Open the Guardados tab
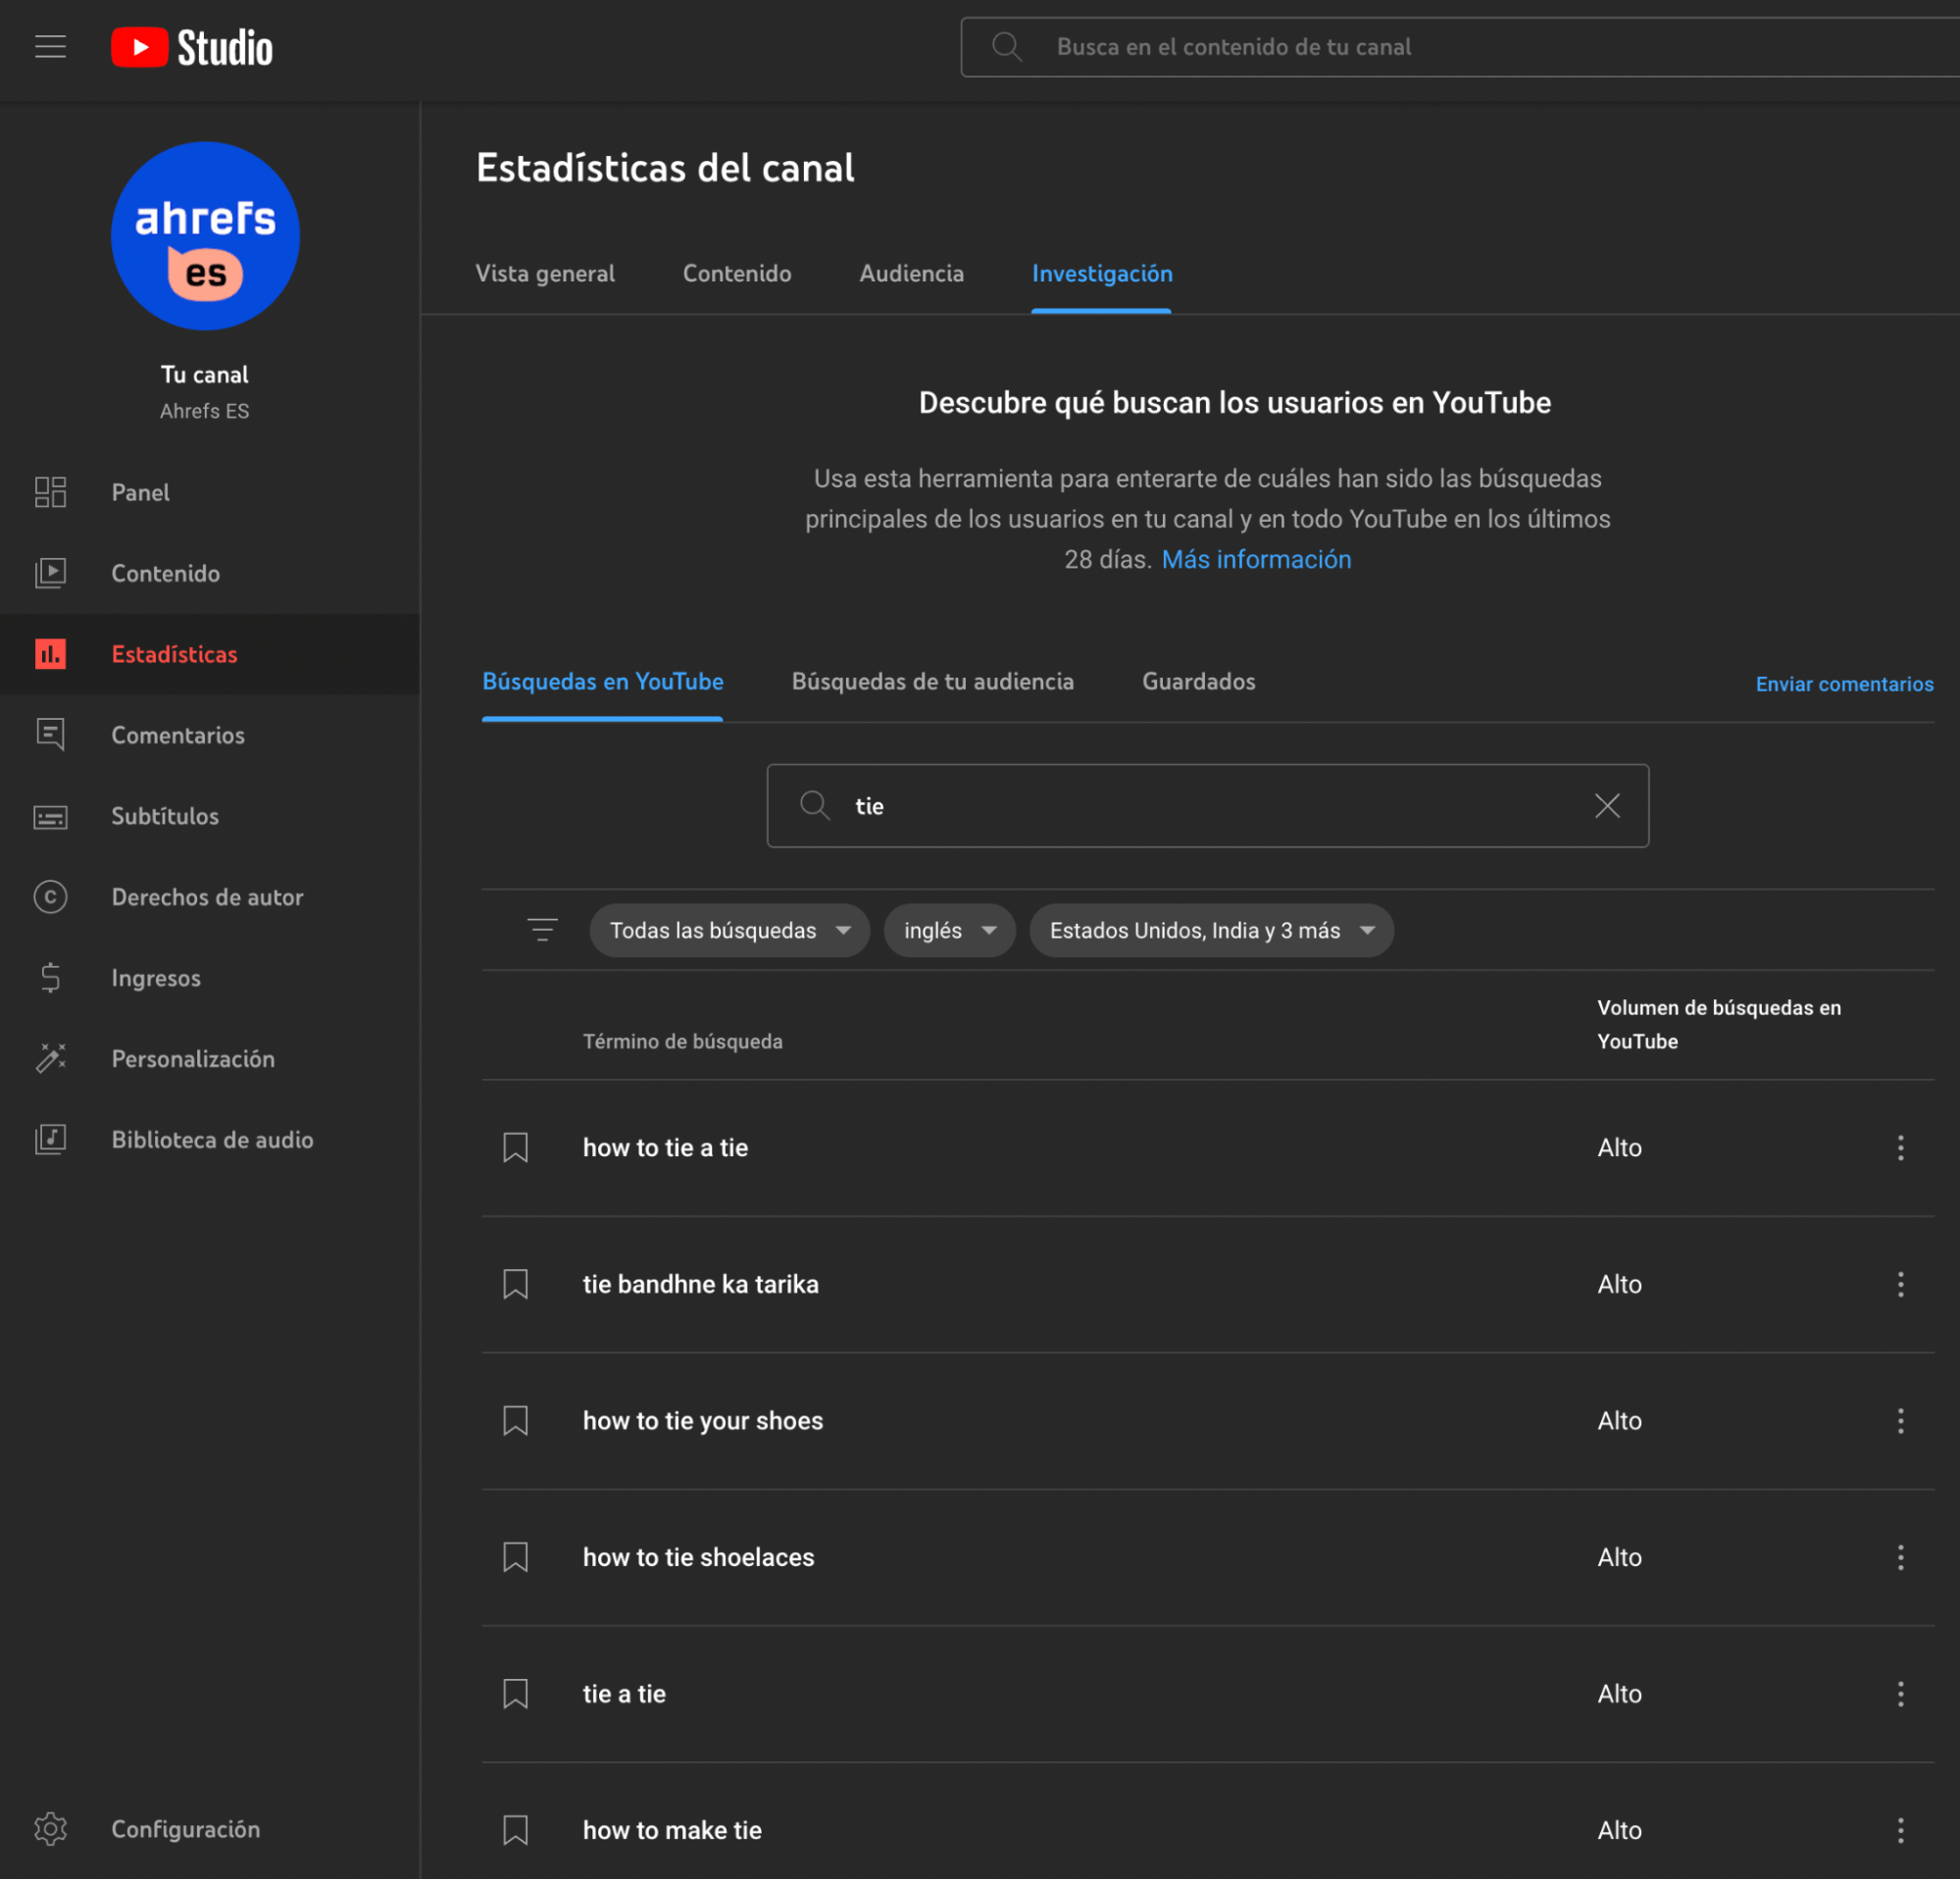The image size is (1960, 1880). coord(1198,681)
